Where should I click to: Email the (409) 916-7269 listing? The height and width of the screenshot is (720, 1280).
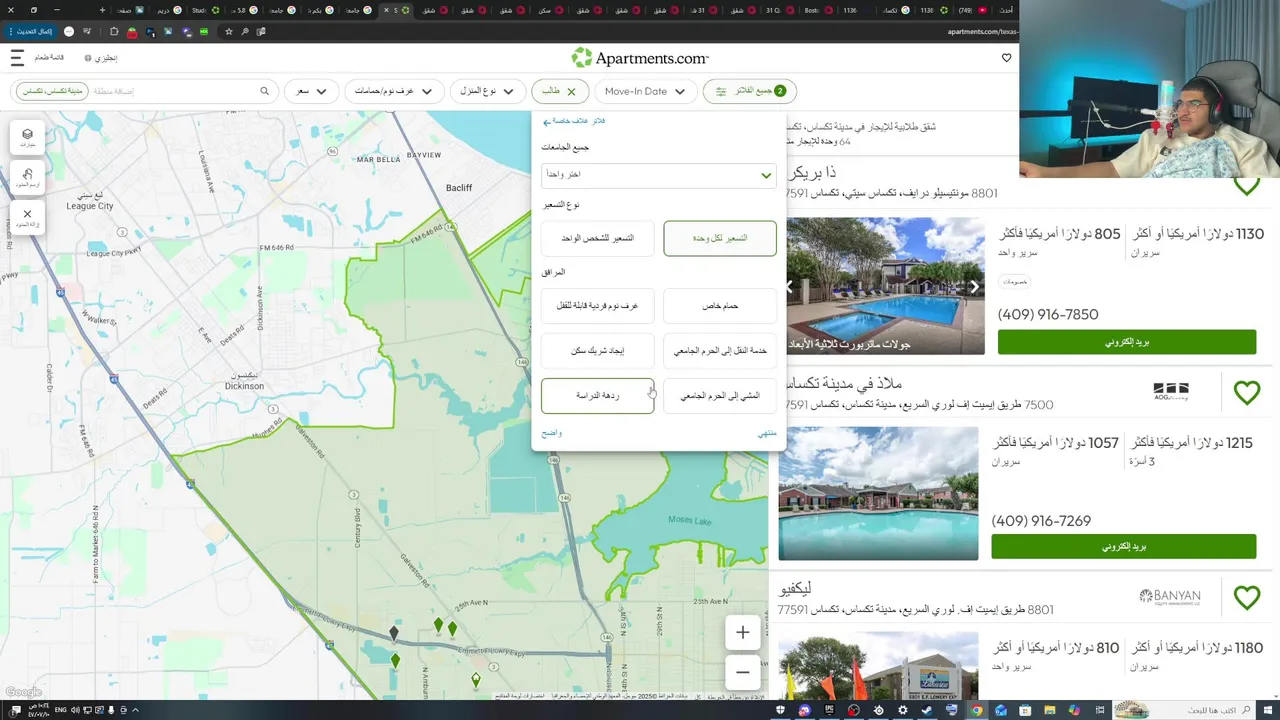(x=1124, y=547)
